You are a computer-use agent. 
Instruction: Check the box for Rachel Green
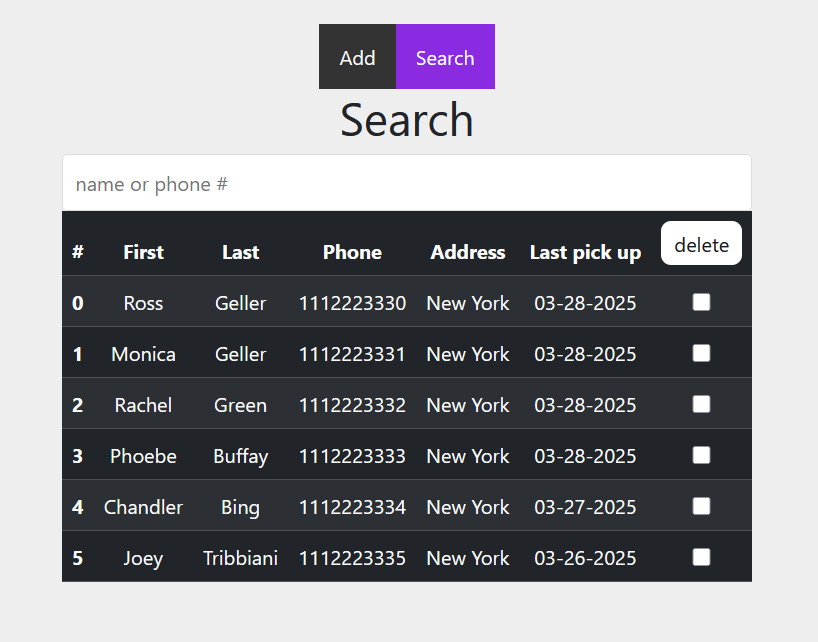pyautogui.click(x=701, y=404)
